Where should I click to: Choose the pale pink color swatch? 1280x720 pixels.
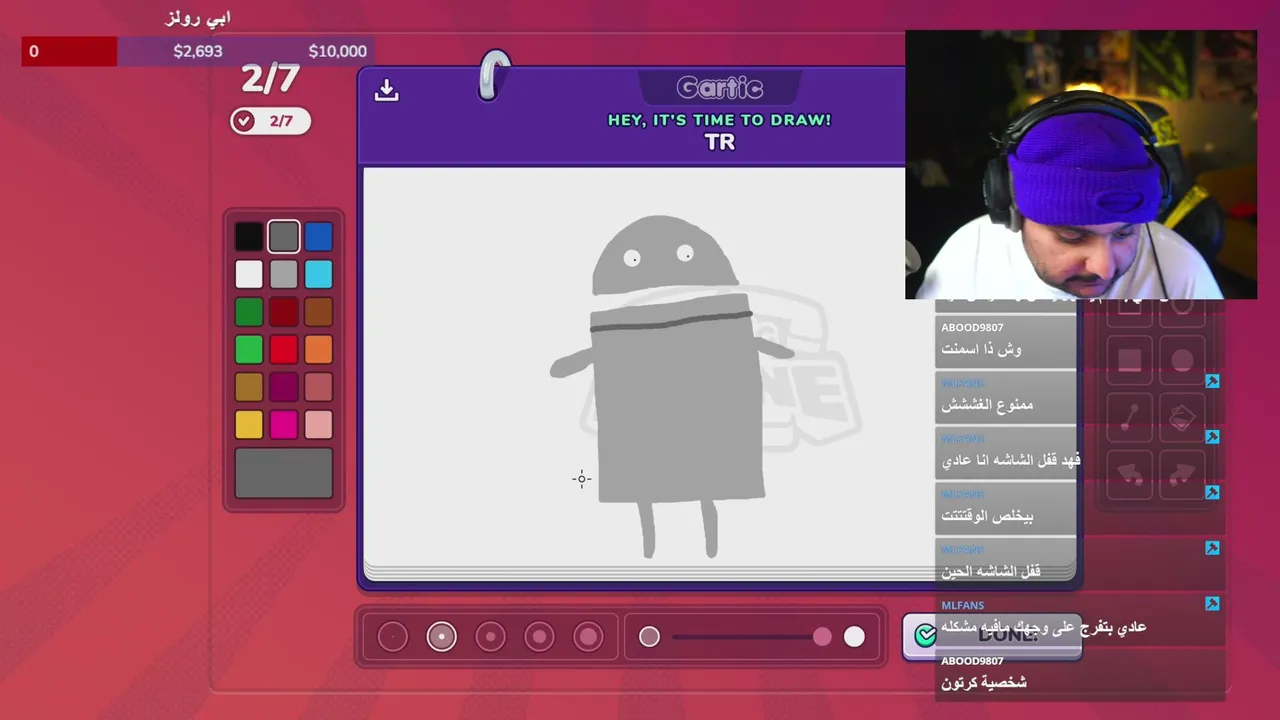click(x=318, y=425)
